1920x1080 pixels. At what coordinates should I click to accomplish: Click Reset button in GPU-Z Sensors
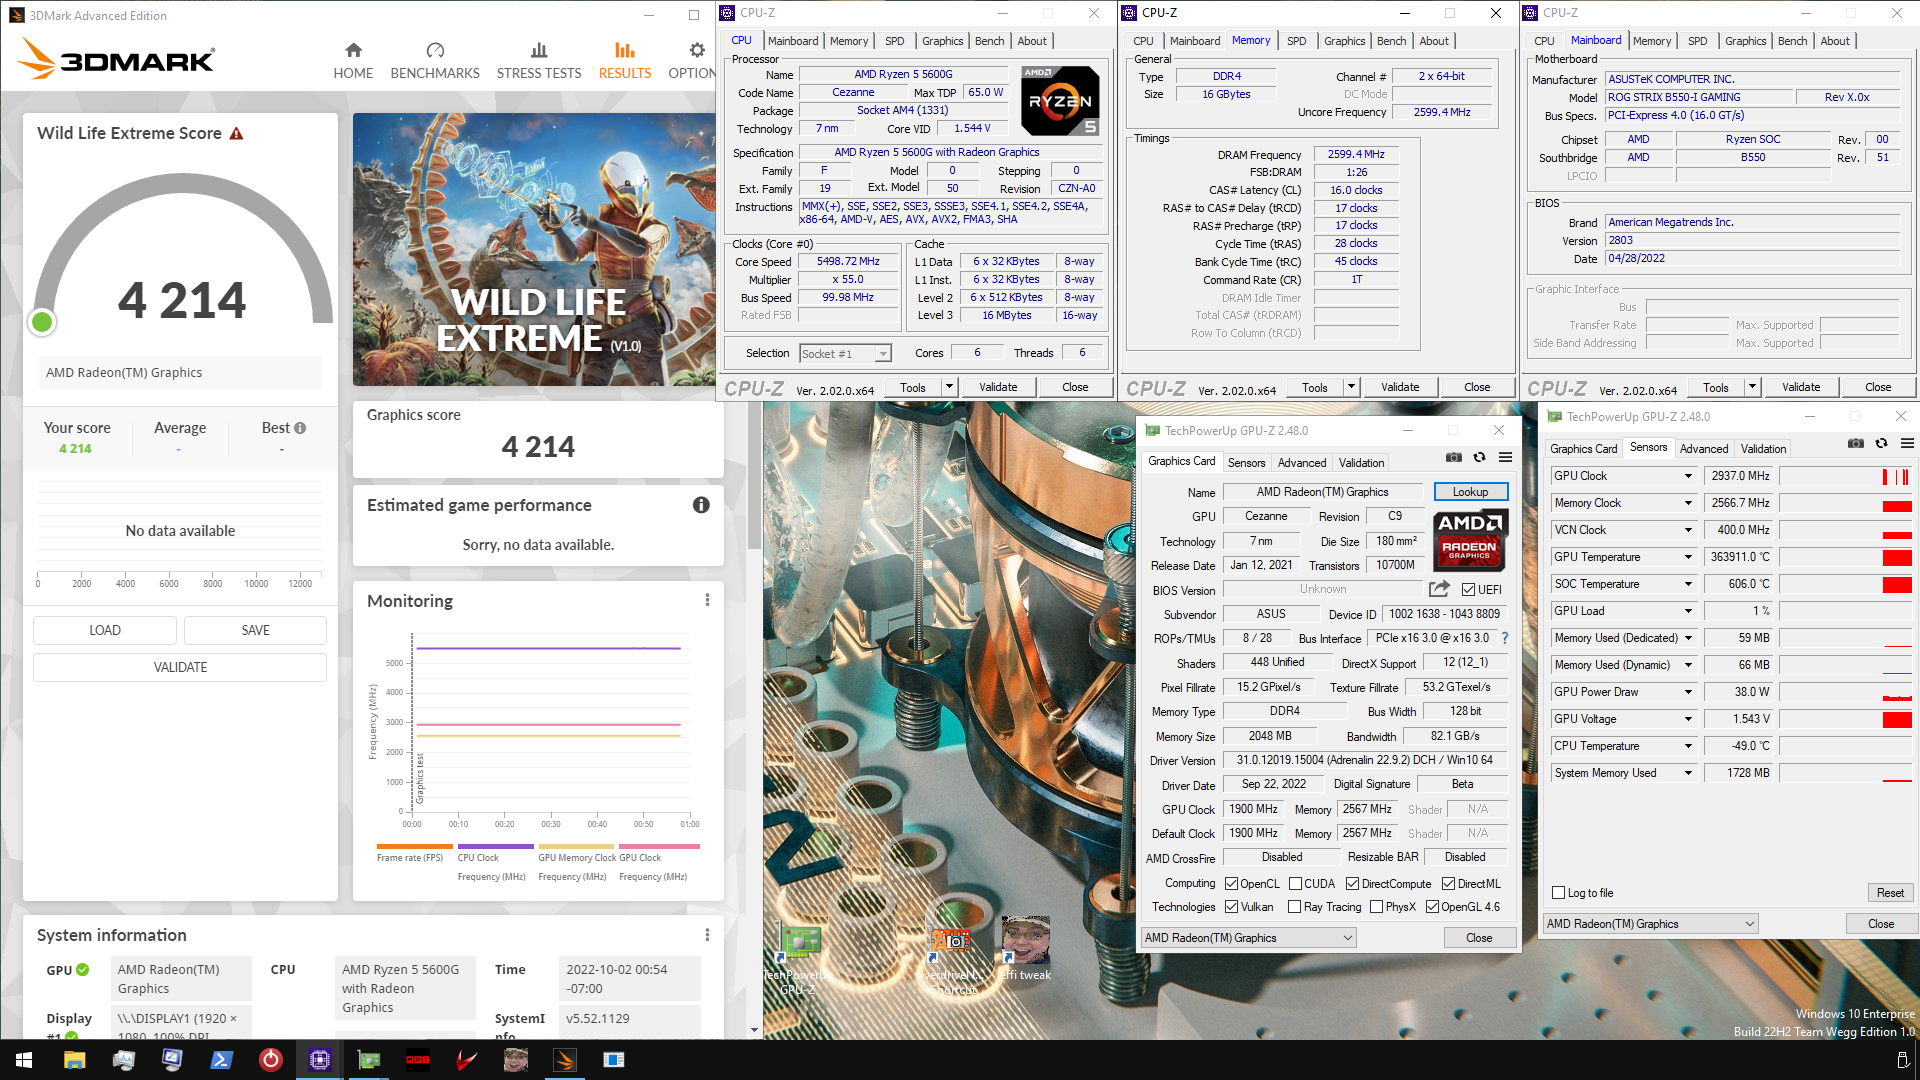point(1890,893)
